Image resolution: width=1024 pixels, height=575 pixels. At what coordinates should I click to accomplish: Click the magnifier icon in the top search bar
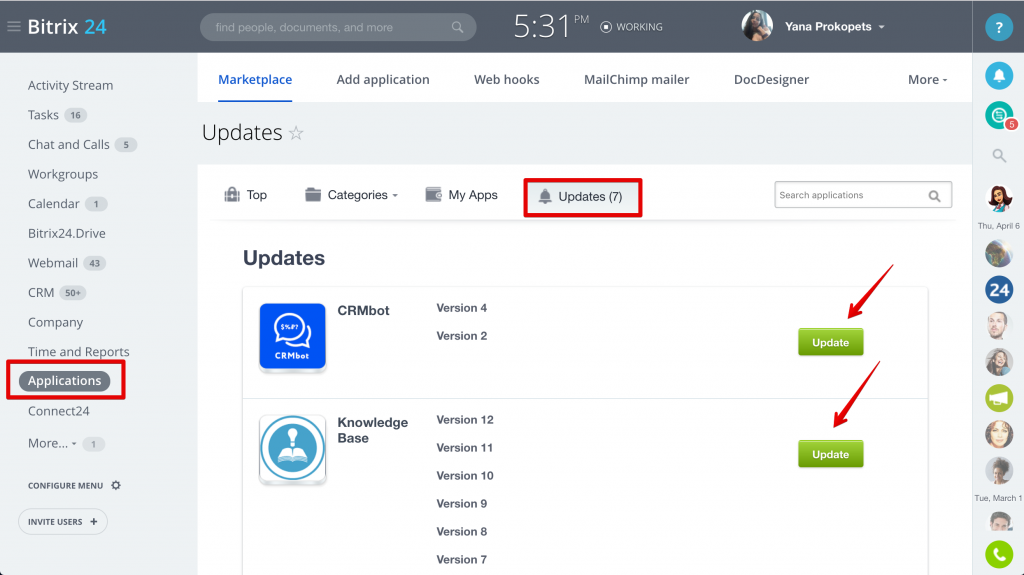pos(457,27)
